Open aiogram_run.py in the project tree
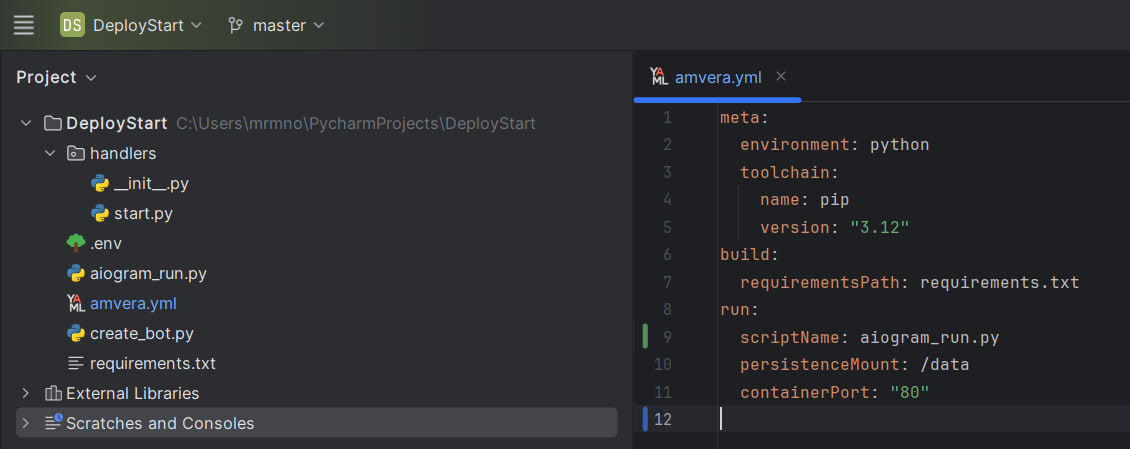The width and height of the screenshot is (1130, 449). (148, 273)
